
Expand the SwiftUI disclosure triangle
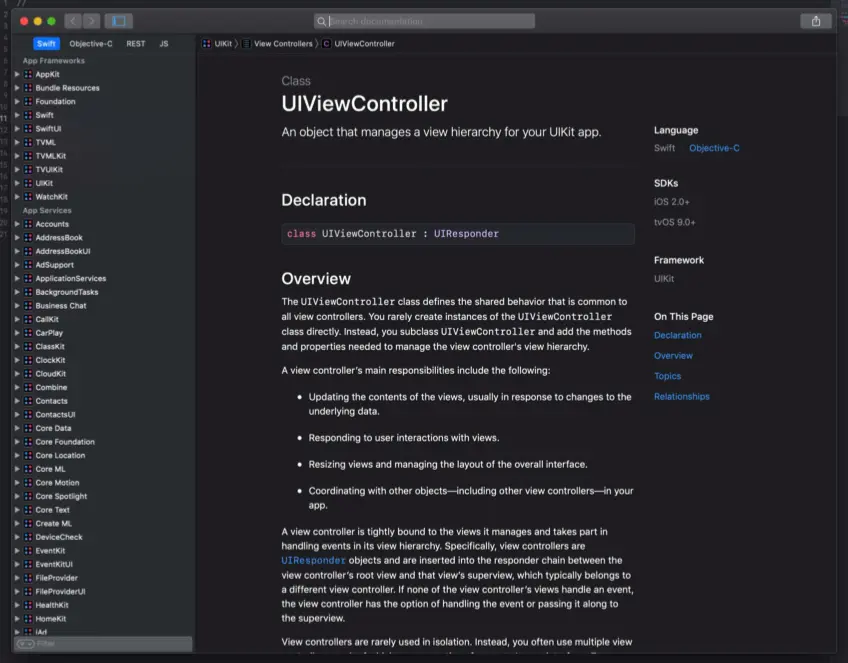point(17,129)
